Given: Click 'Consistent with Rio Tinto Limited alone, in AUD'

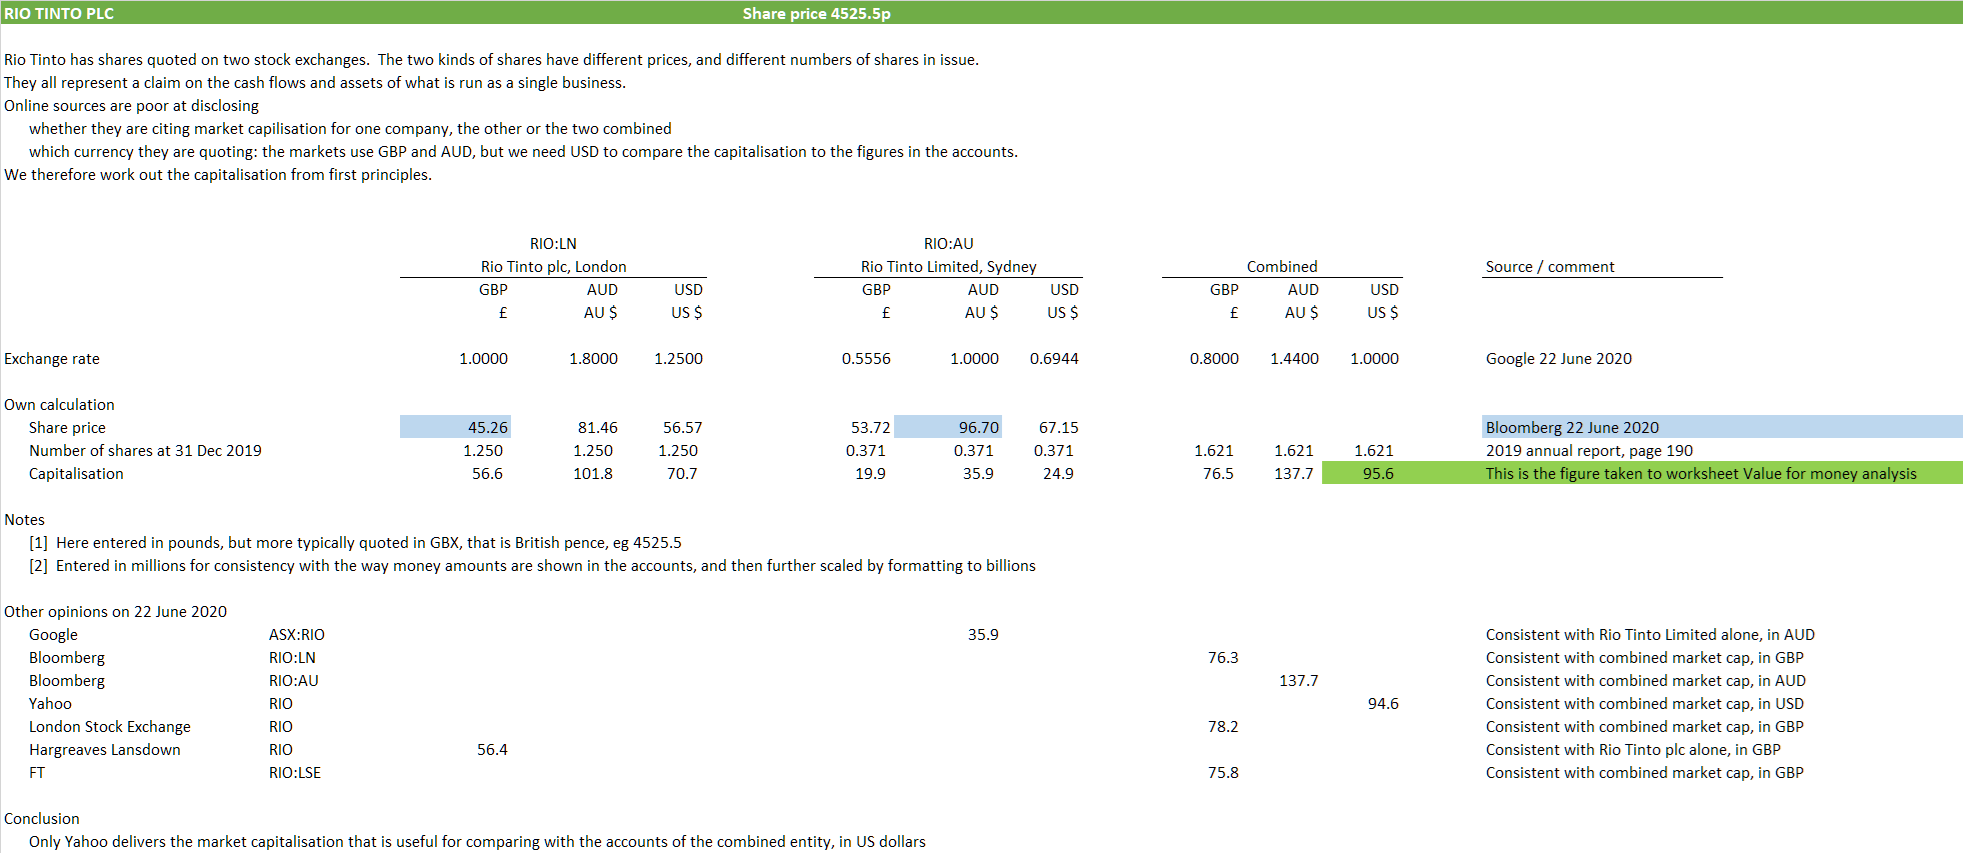Looking at the screenshot, I should point(1650,634).
